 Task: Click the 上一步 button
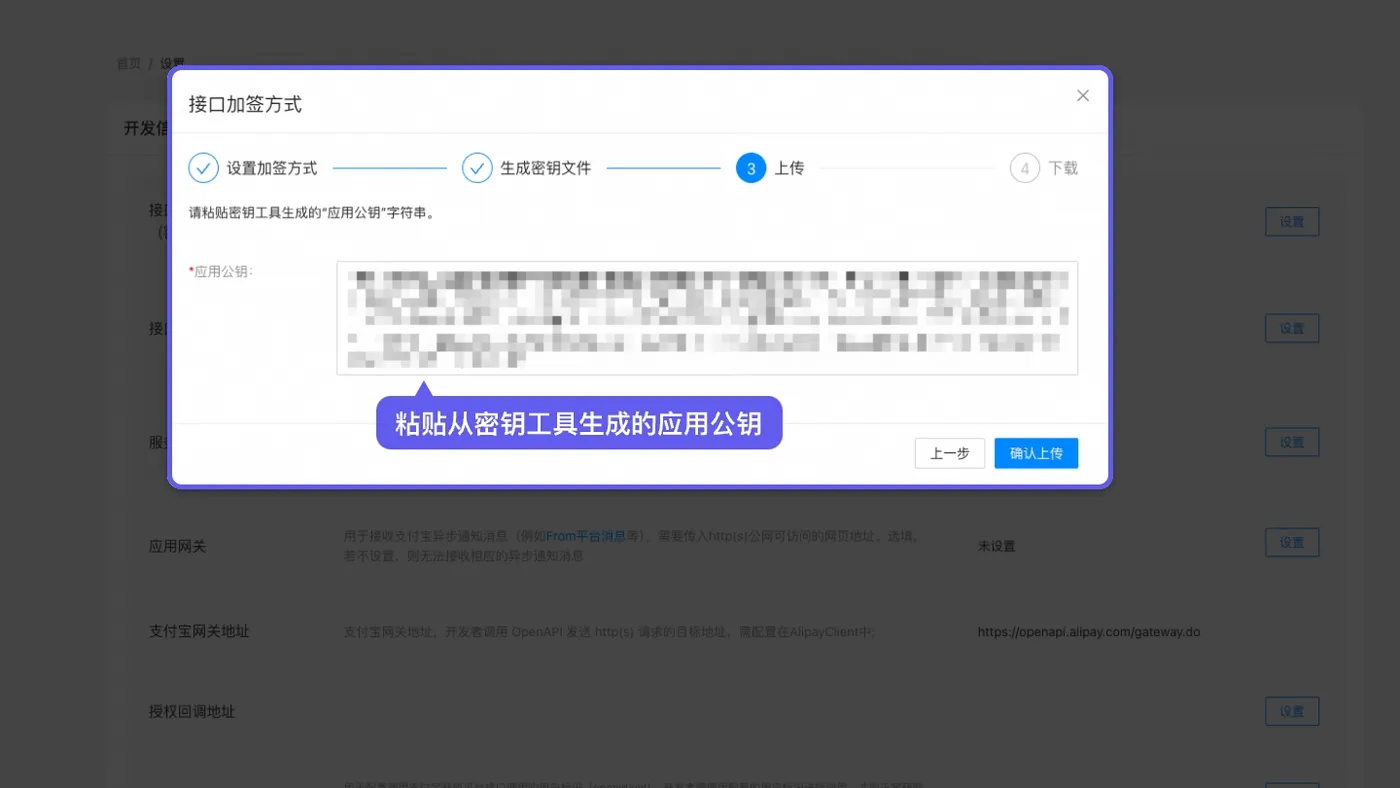pyautogui.click(x=950, y=453)
